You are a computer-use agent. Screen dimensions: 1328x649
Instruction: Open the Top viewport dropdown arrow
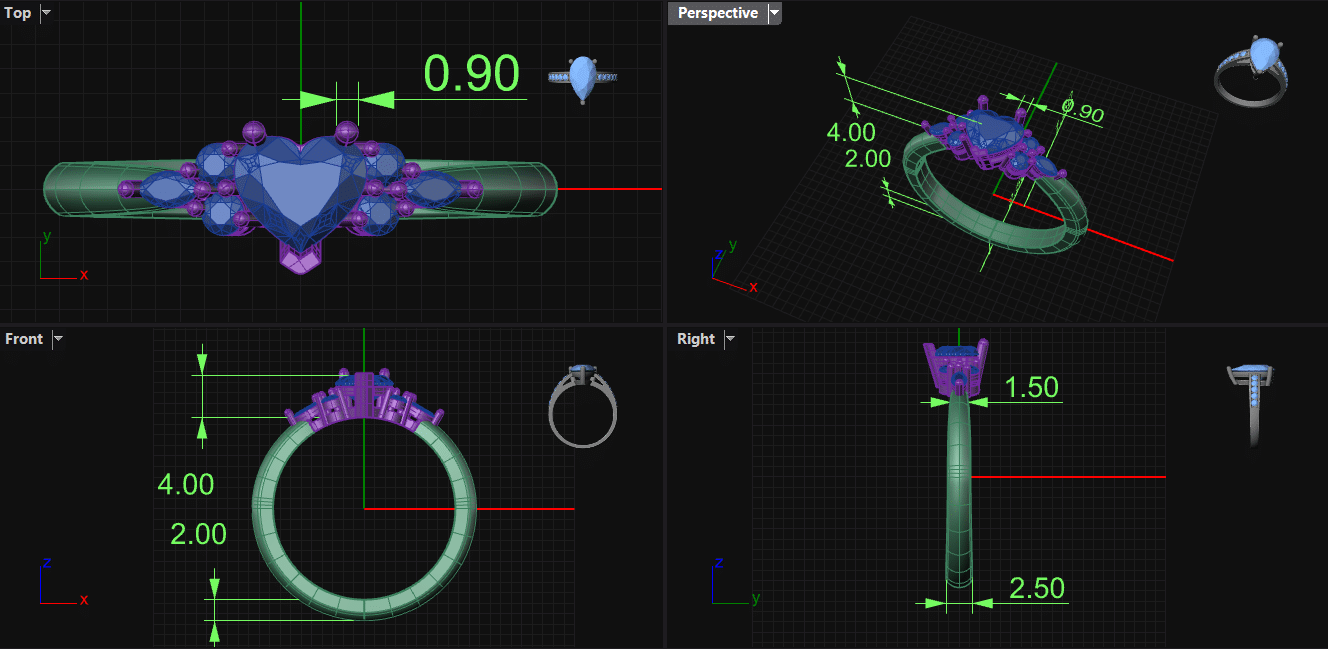[x=46, y=13]
